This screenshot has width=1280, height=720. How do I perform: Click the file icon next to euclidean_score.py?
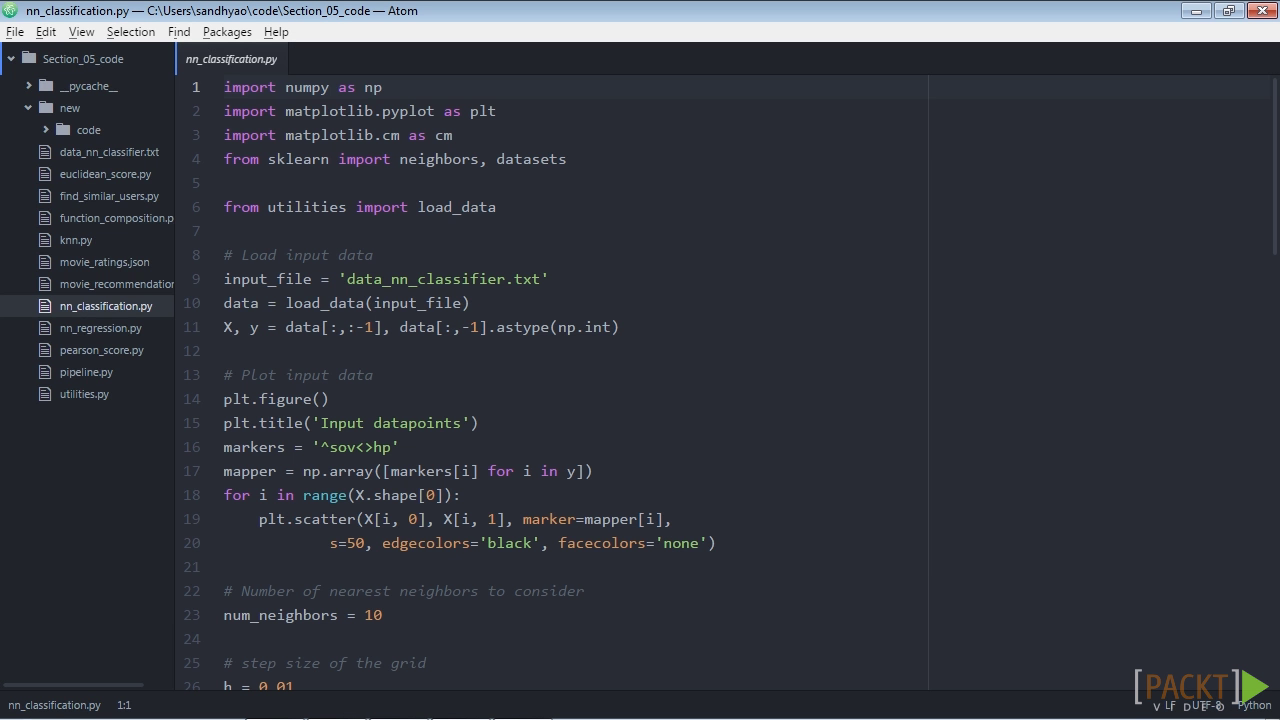coord(44,174)
